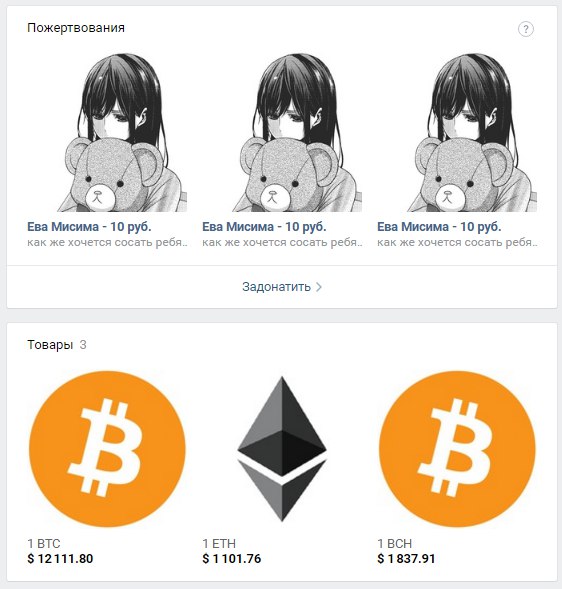Select the 1 ETH product title
The width and height of the screenshot is (562, 589).
click(219, 544)
